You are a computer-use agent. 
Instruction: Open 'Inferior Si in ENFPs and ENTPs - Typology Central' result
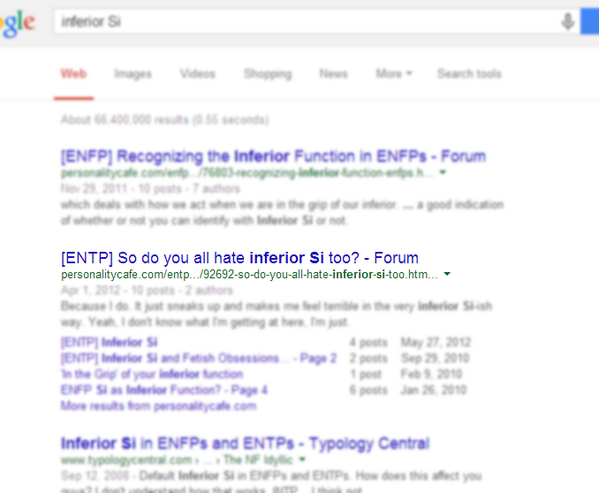tap(245, 443)
